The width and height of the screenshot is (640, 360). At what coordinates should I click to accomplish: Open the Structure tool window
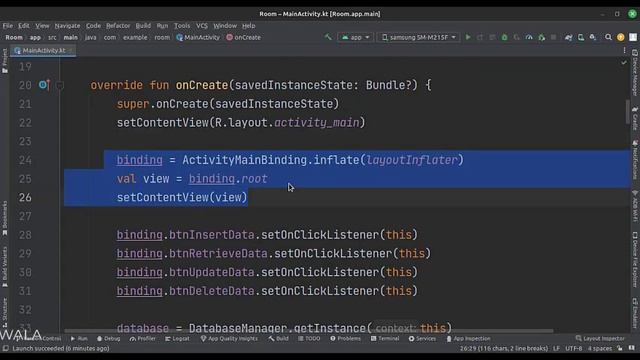(x=4, y=313)
